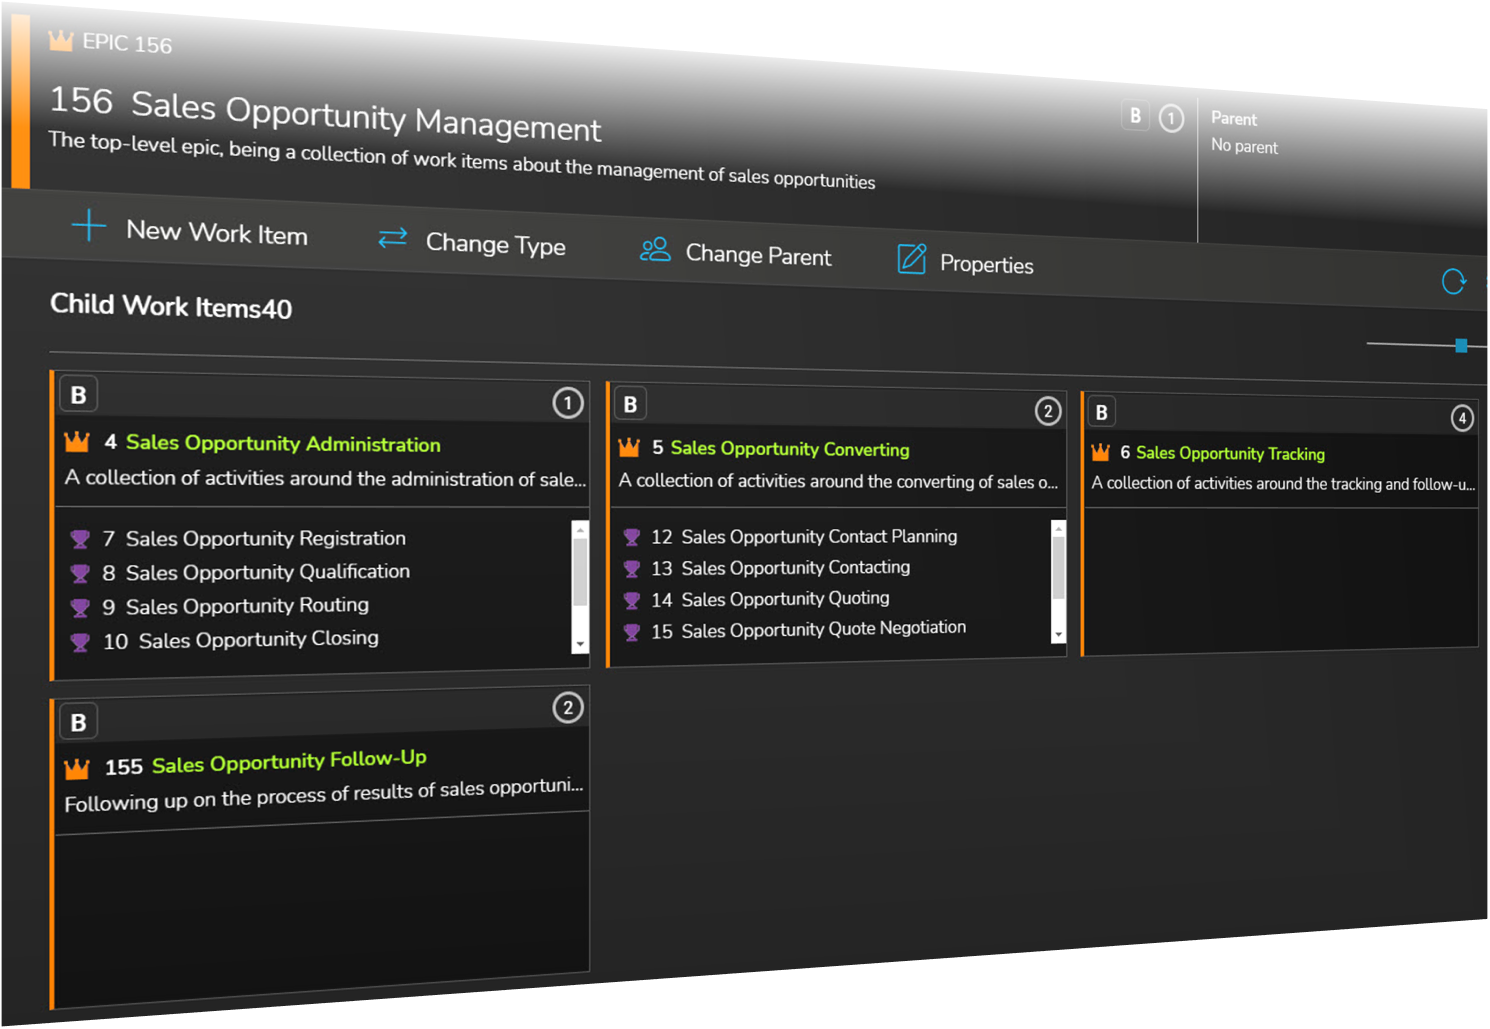Click the trophy icon for Sales Opportunity Registration
Image resolution: width=1490 pixels, height=1029 pixels.
click(80, 540)
